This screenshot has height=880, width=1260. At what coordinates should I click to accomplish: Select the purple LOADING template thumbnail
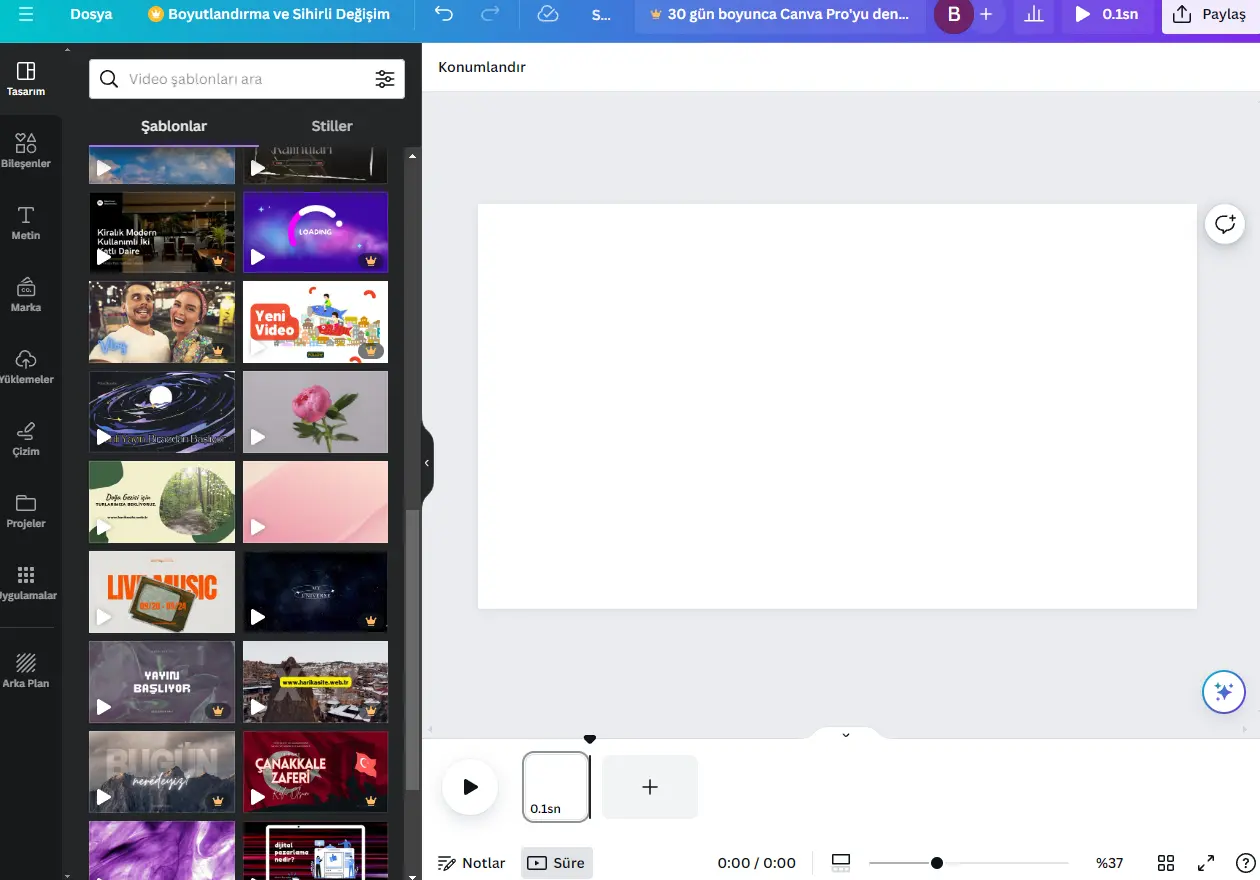(315, 232)
